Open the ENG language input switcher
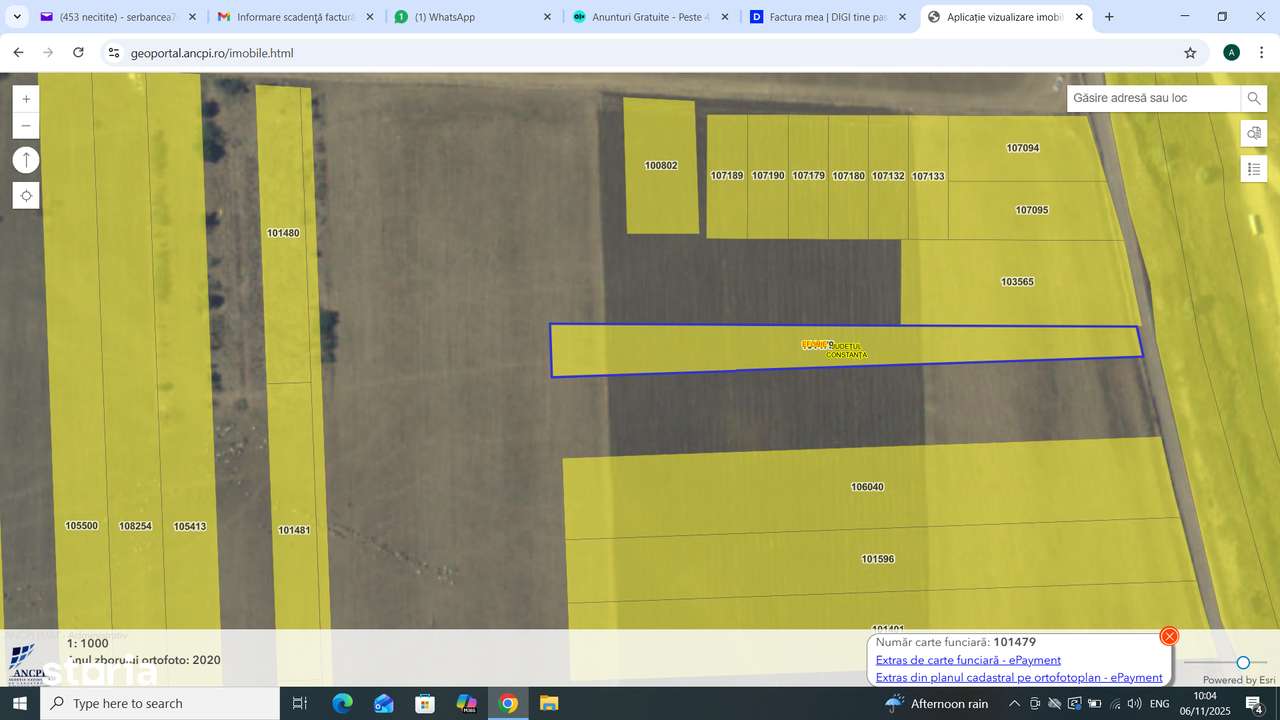 coord(1160,704)
